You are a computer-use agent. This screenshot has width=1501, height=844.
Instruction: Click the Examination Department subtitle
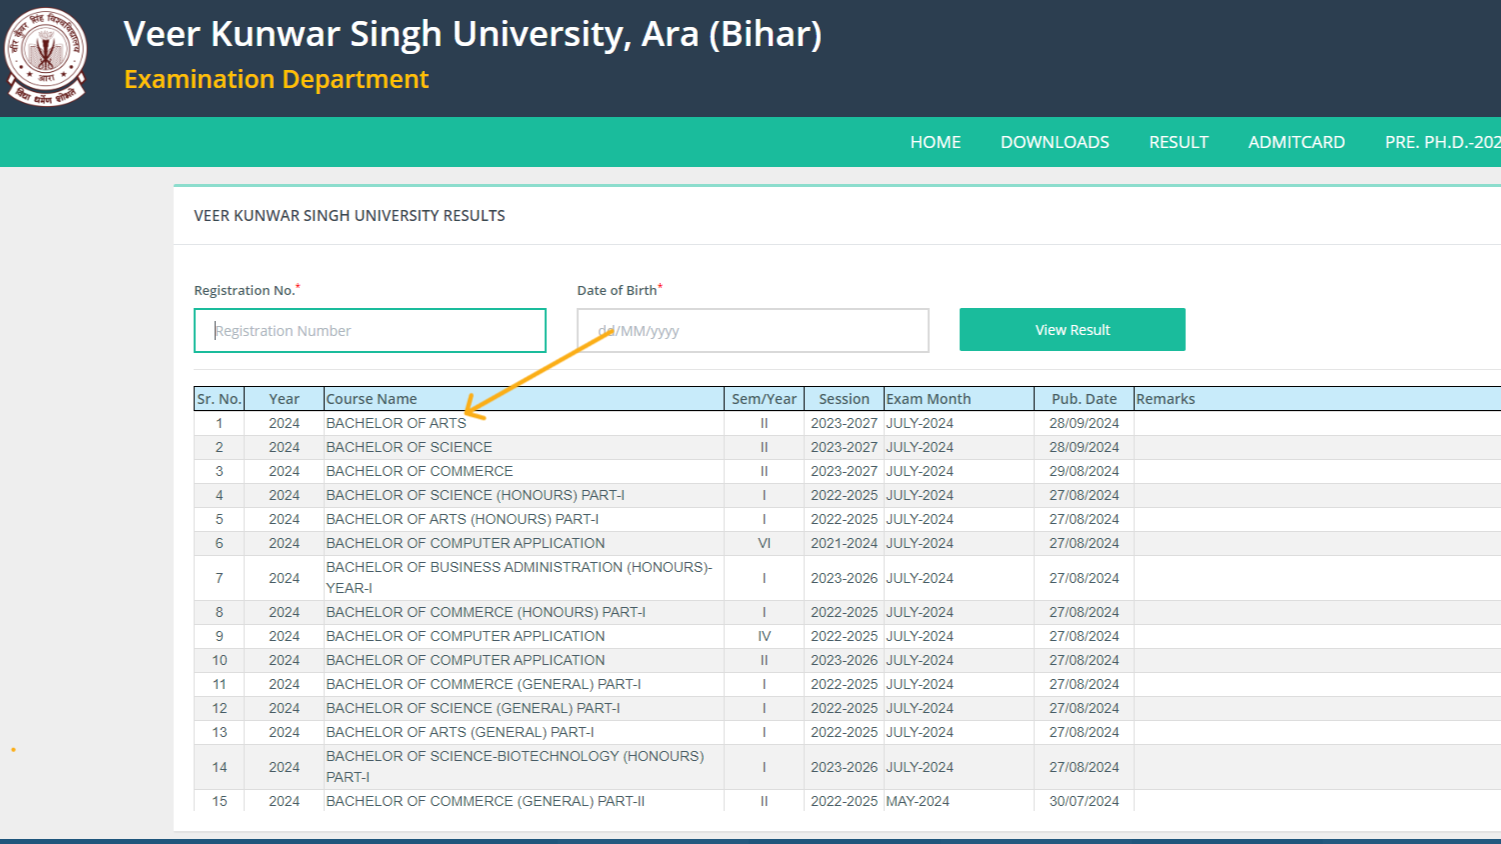(276, 79)
